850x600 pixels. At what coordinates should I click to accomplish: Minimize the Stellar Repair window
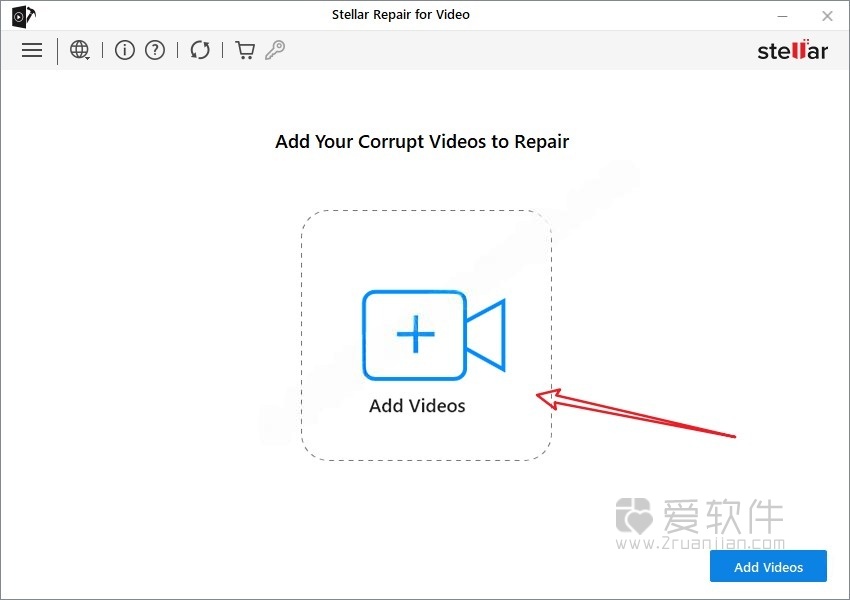click(x=782, y=16)
